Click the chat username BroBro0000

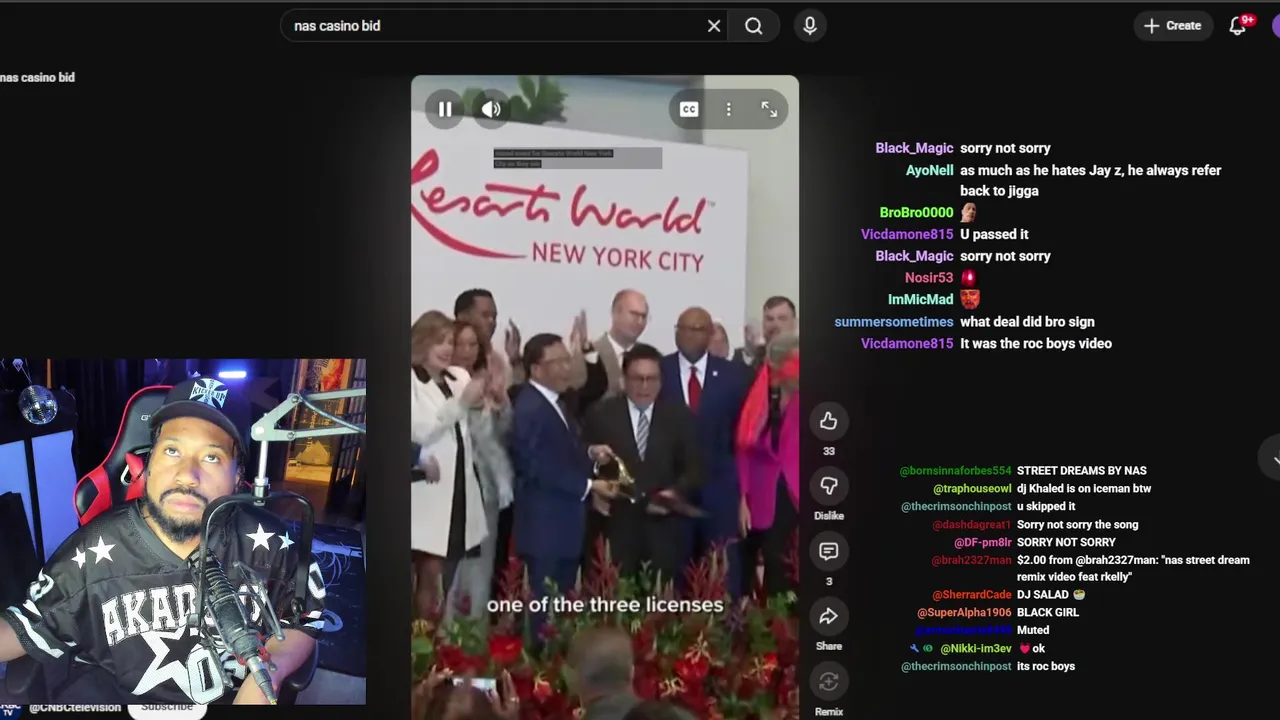[916, 212]
